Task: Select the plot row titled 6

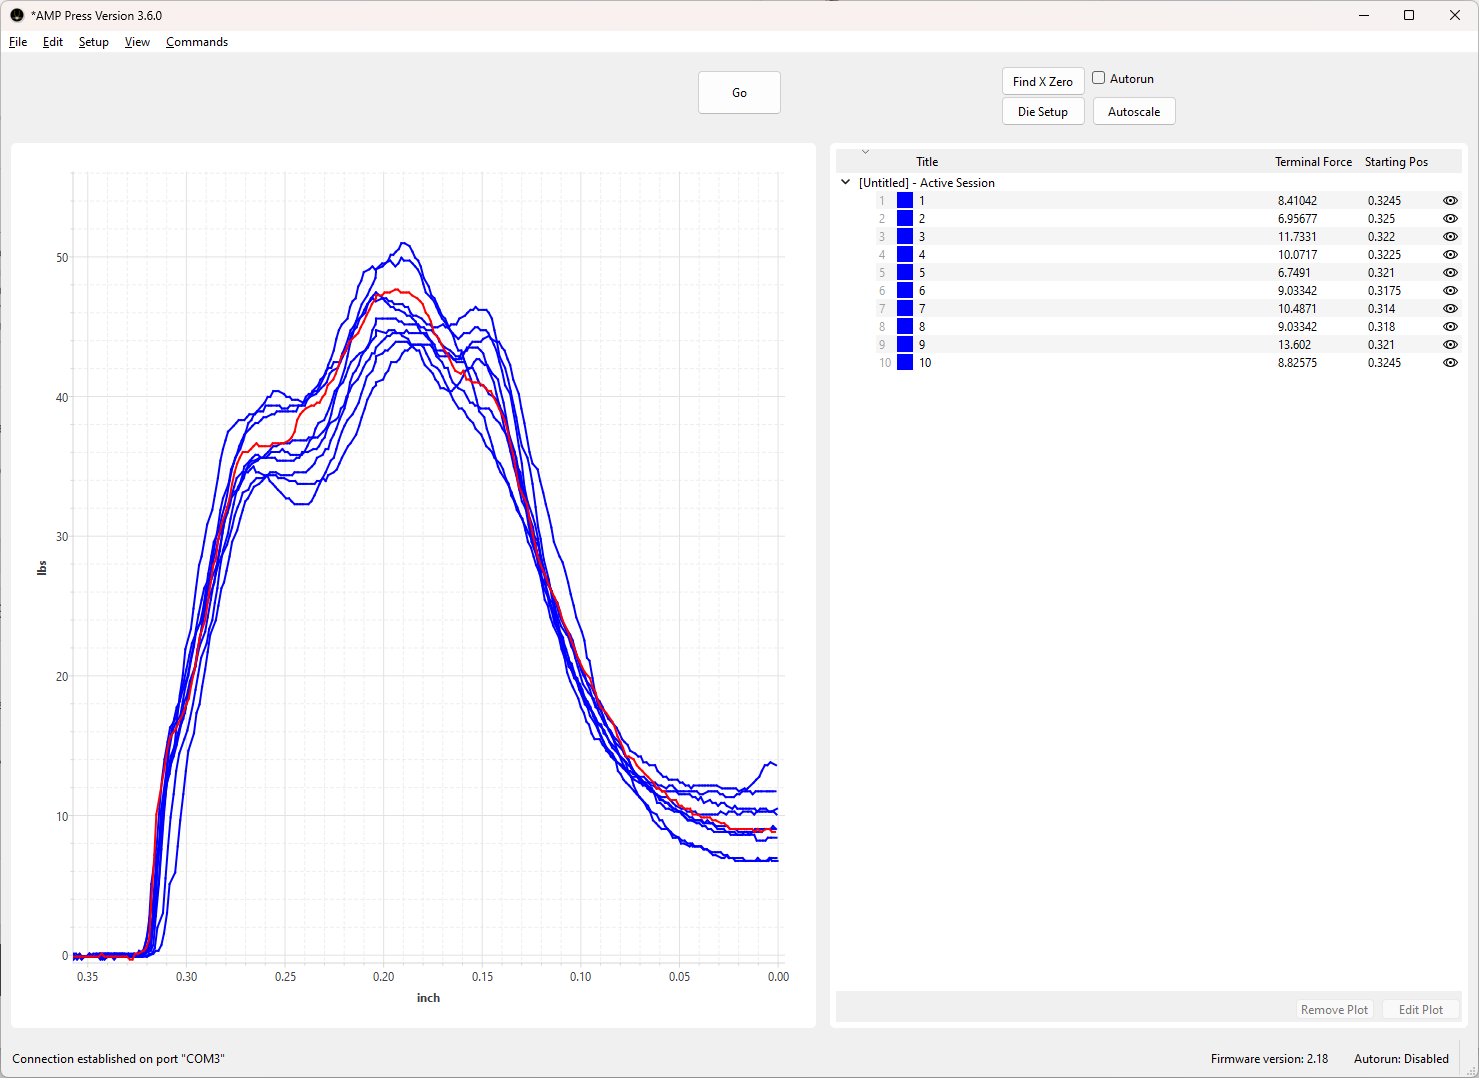Action: (1148, 291)
